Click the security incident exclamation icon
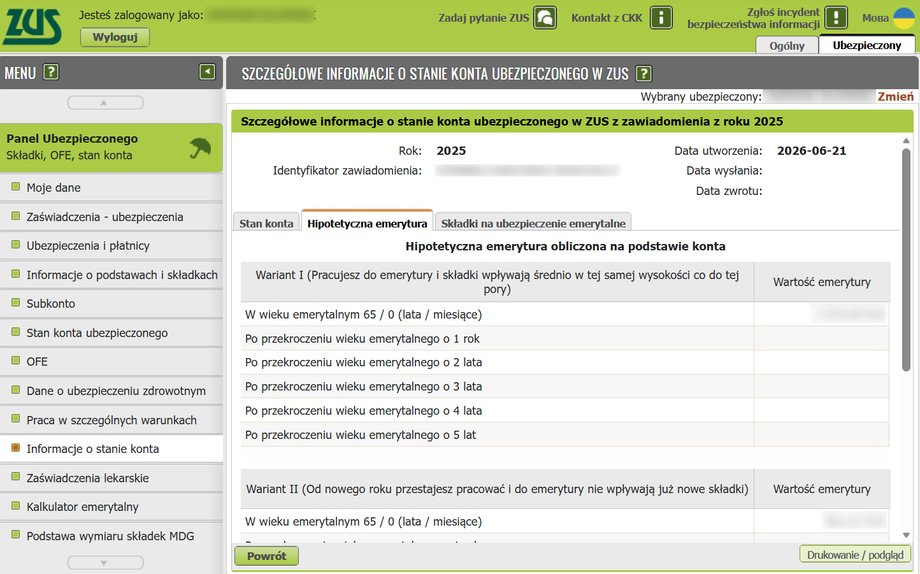 click(836, 18)
